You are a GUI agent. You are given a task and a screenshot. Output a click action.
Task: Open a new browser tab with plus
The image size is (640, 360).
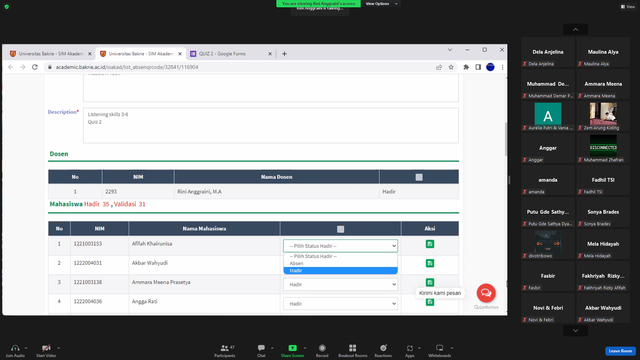tap(284, 54)
